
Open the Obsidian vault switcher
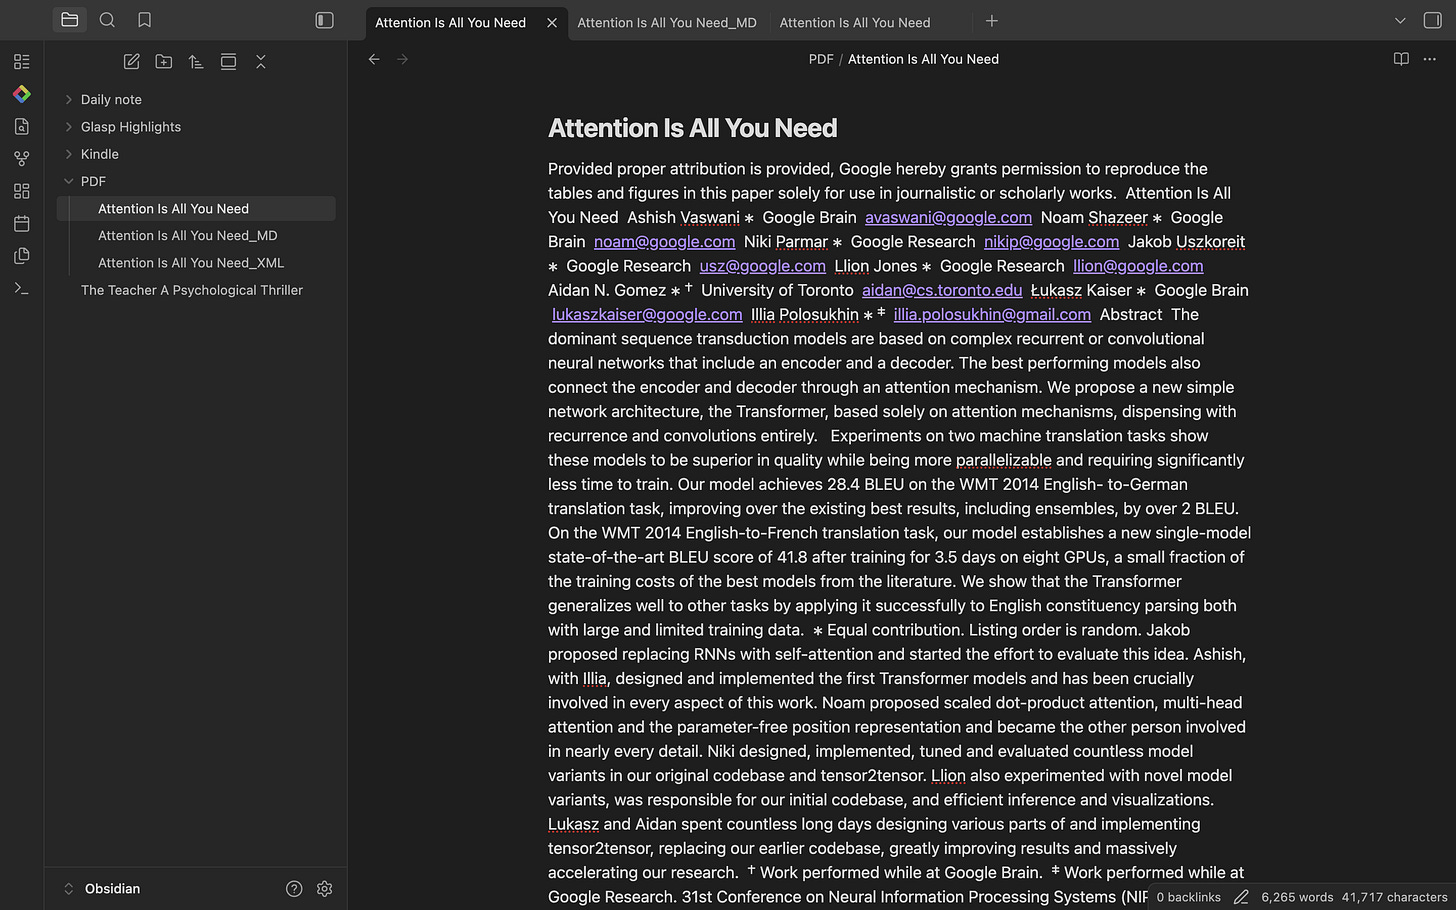point(102,889)
